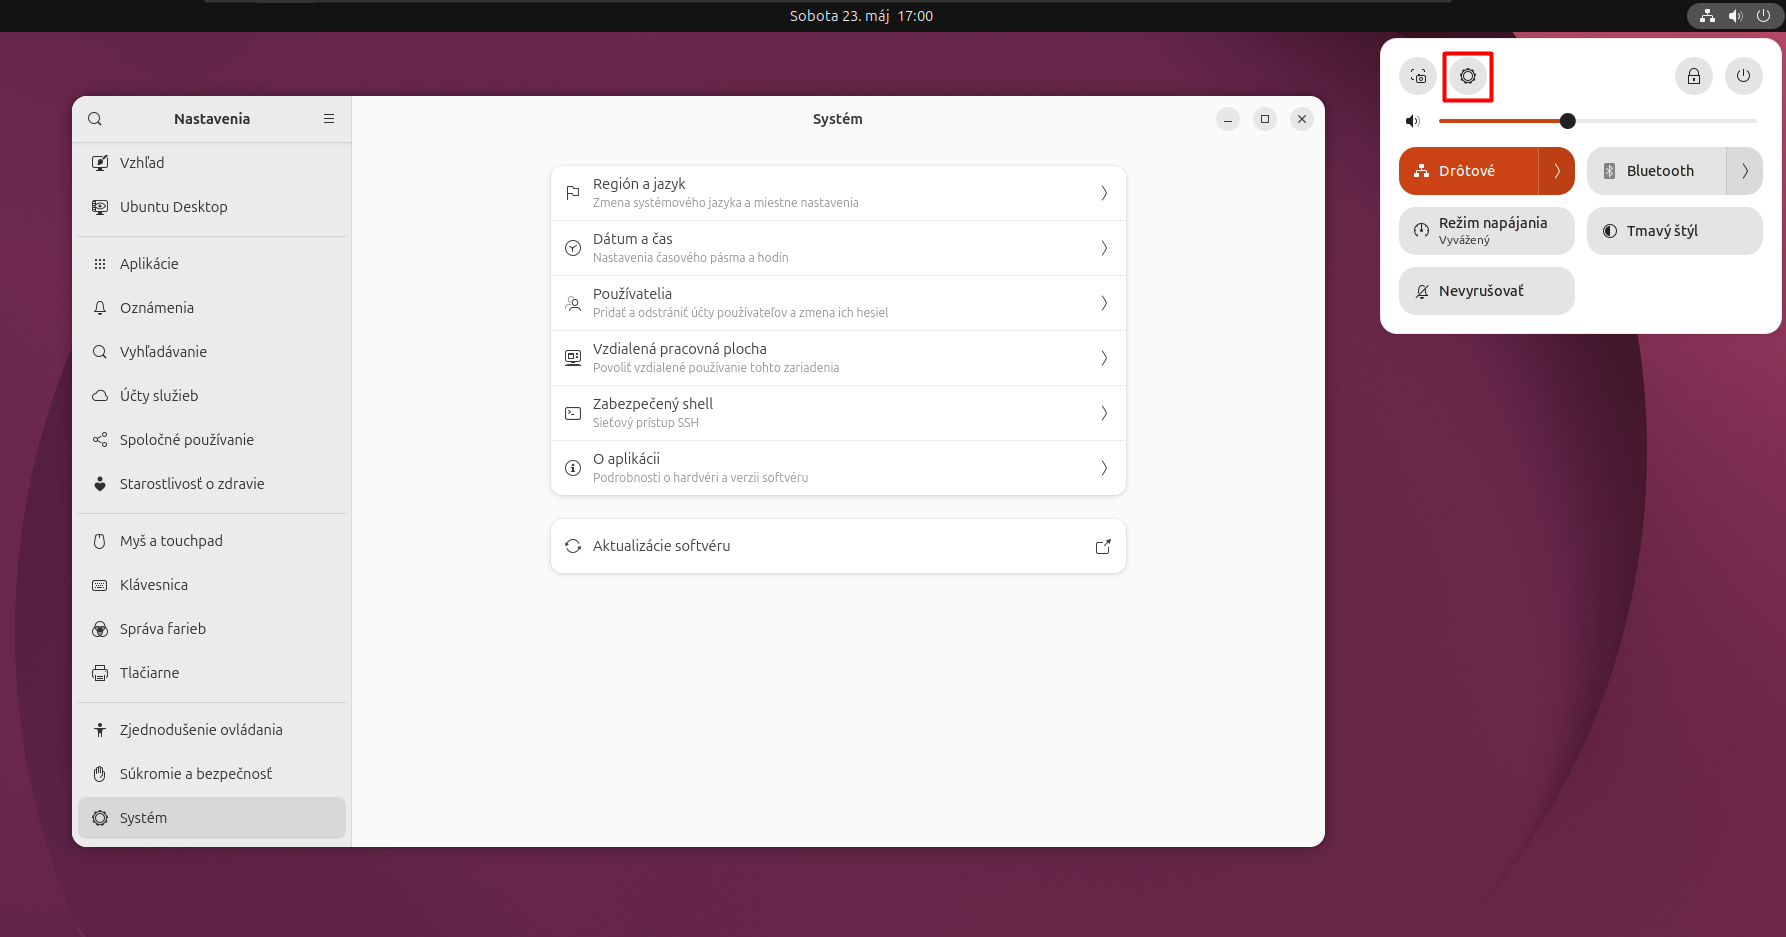Open the Settings hamburger menu
Viewport: 1786px width, 937px height.
click(x=329, y=119)
